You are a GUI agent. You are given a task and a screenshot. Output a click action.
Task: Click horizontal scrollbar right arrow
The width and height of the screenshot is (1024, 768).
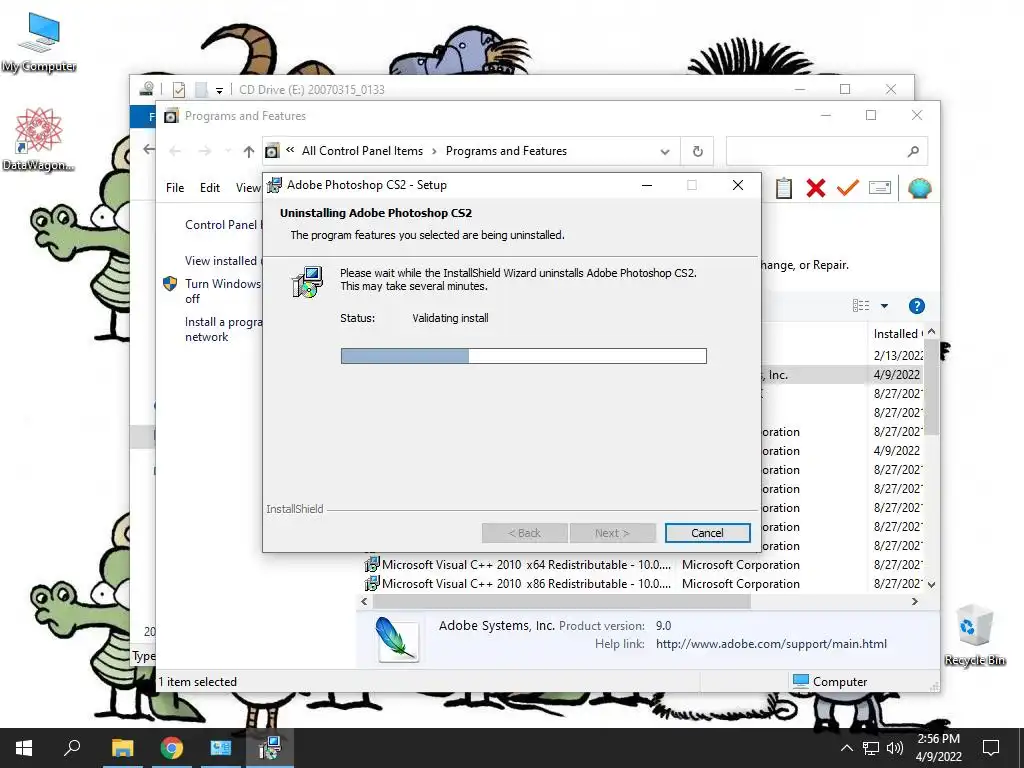pyautogui.click(x=915, y=601)
